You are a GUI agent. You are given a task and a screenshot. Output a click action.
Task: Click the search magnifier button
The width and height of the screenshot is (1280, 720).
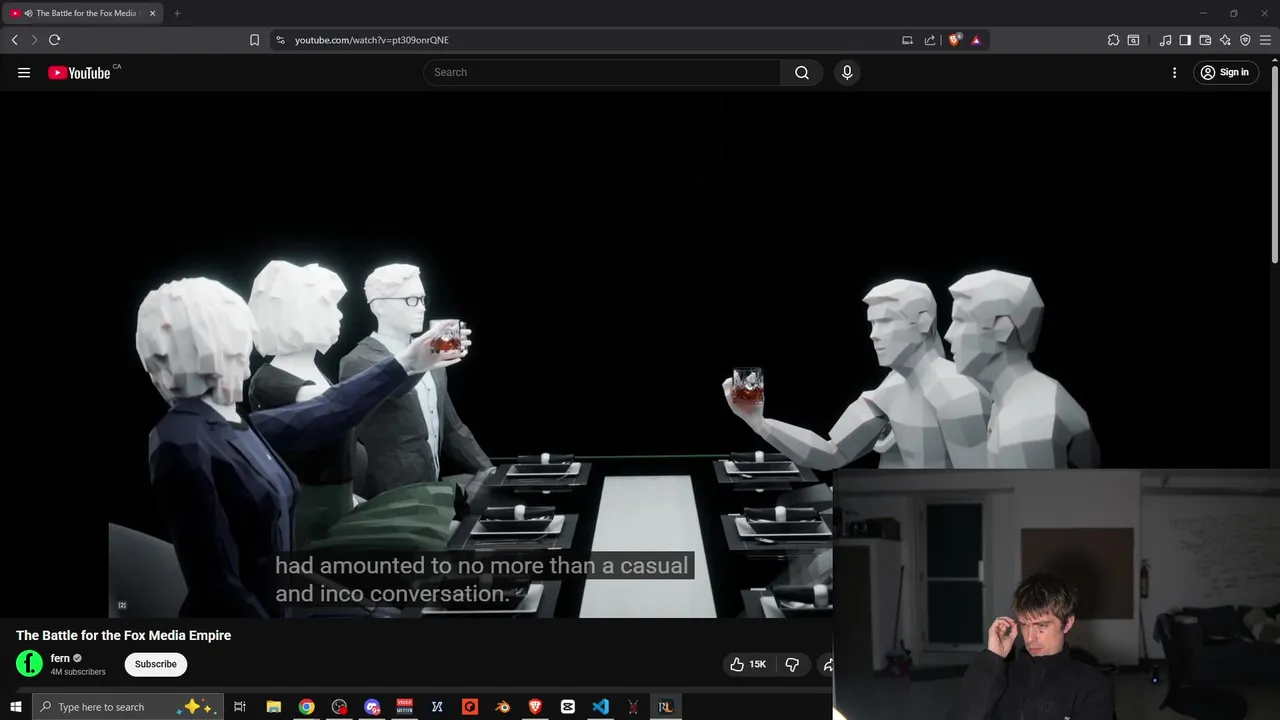pos(802,72)
